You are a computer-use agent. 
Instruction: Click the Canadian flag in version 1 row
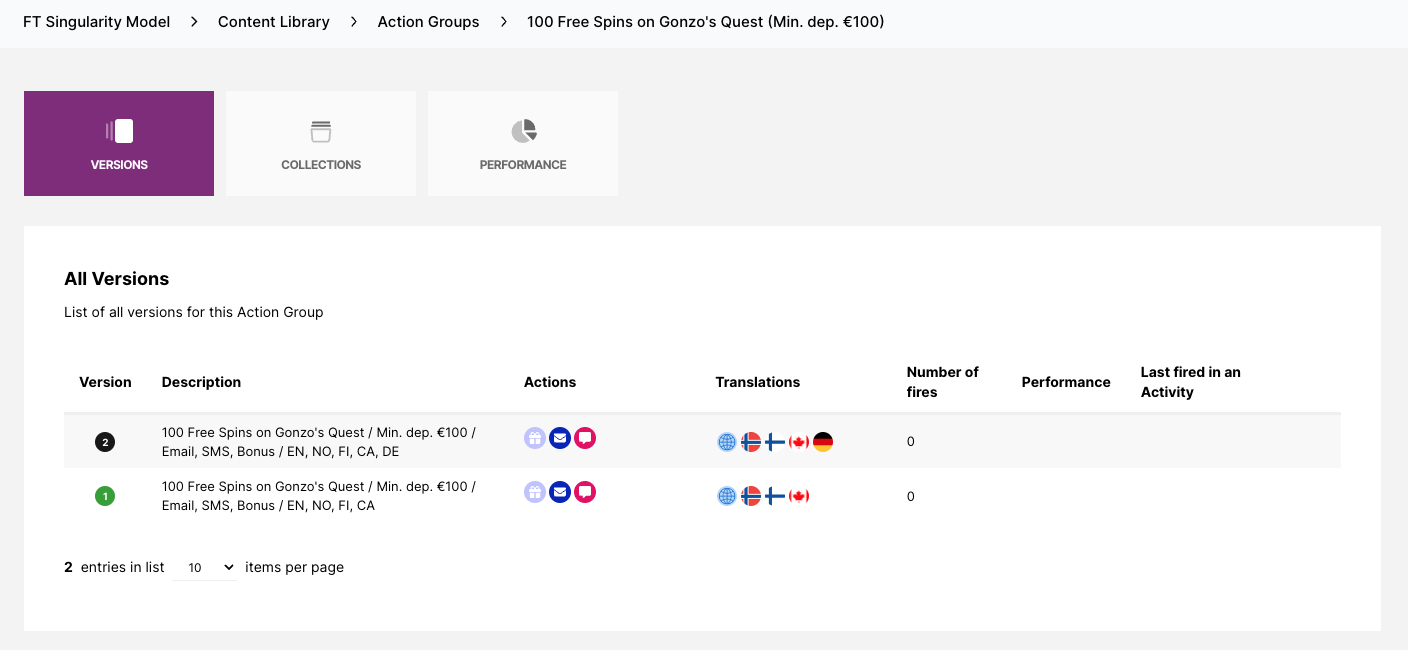click(x=799, y=496)
